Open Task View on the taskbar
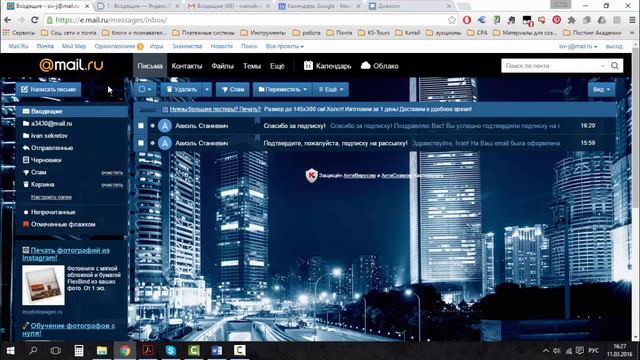This screenshot has width=640, height=360. point(56,351)
